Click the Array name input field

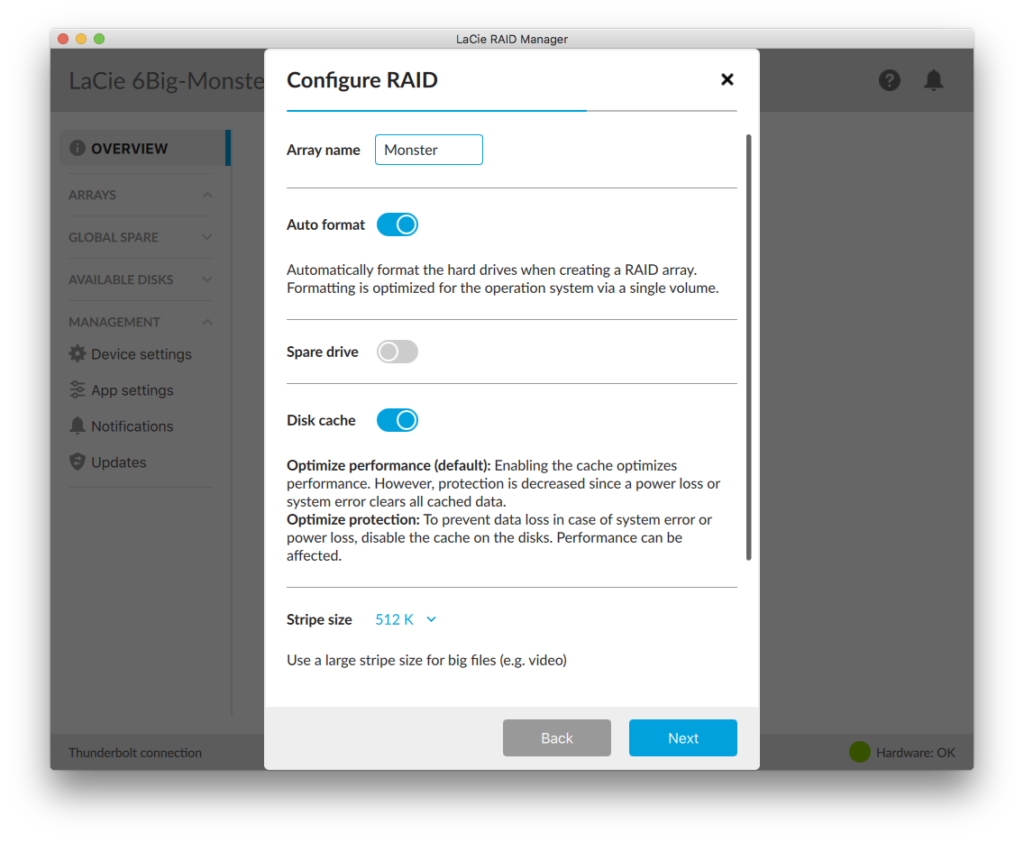coord(428,150)
